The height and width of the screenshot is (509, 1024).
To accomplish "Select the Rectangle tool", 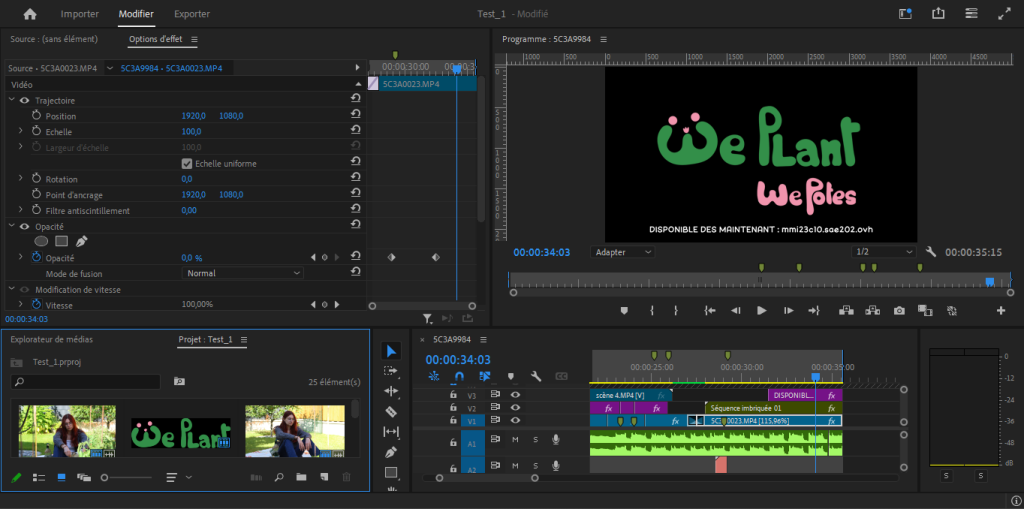I will tap(391, 472).
